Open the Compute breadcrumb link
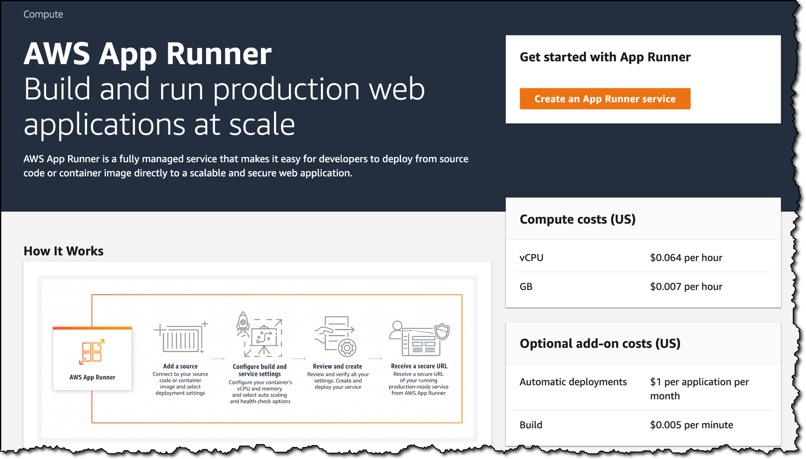The image size is (806, 459). pos(43,14)
